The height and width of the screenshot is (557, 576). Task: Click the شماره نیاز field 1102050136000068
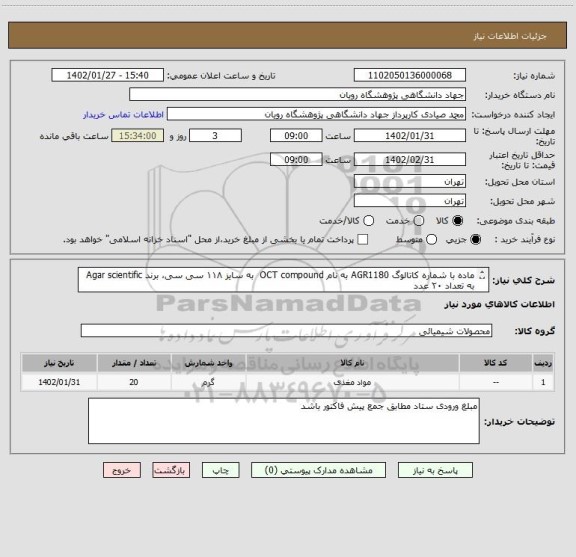(x=410, y=75)
